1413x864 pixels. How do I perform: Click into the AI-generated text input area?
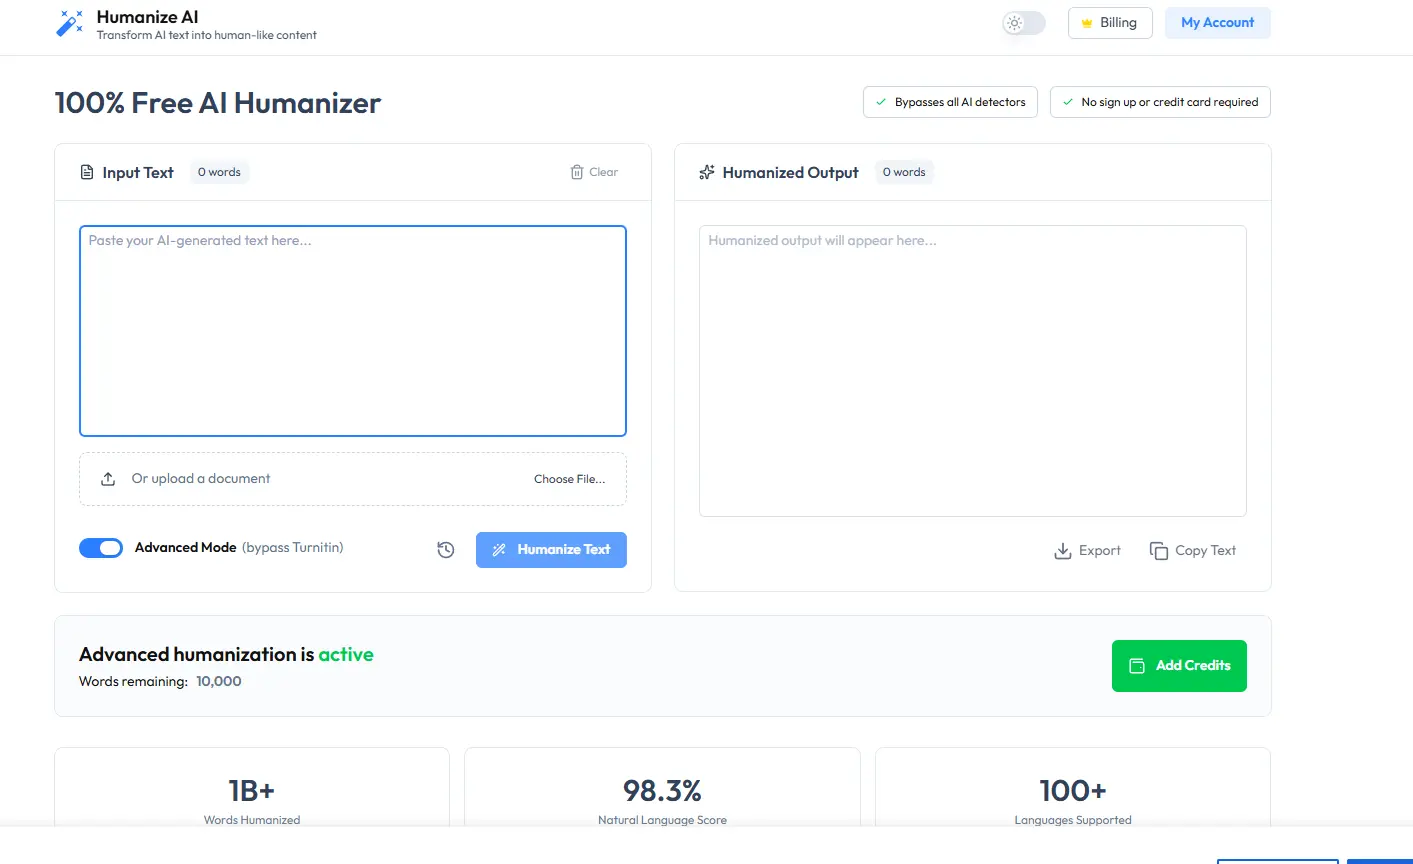(353, 331)
